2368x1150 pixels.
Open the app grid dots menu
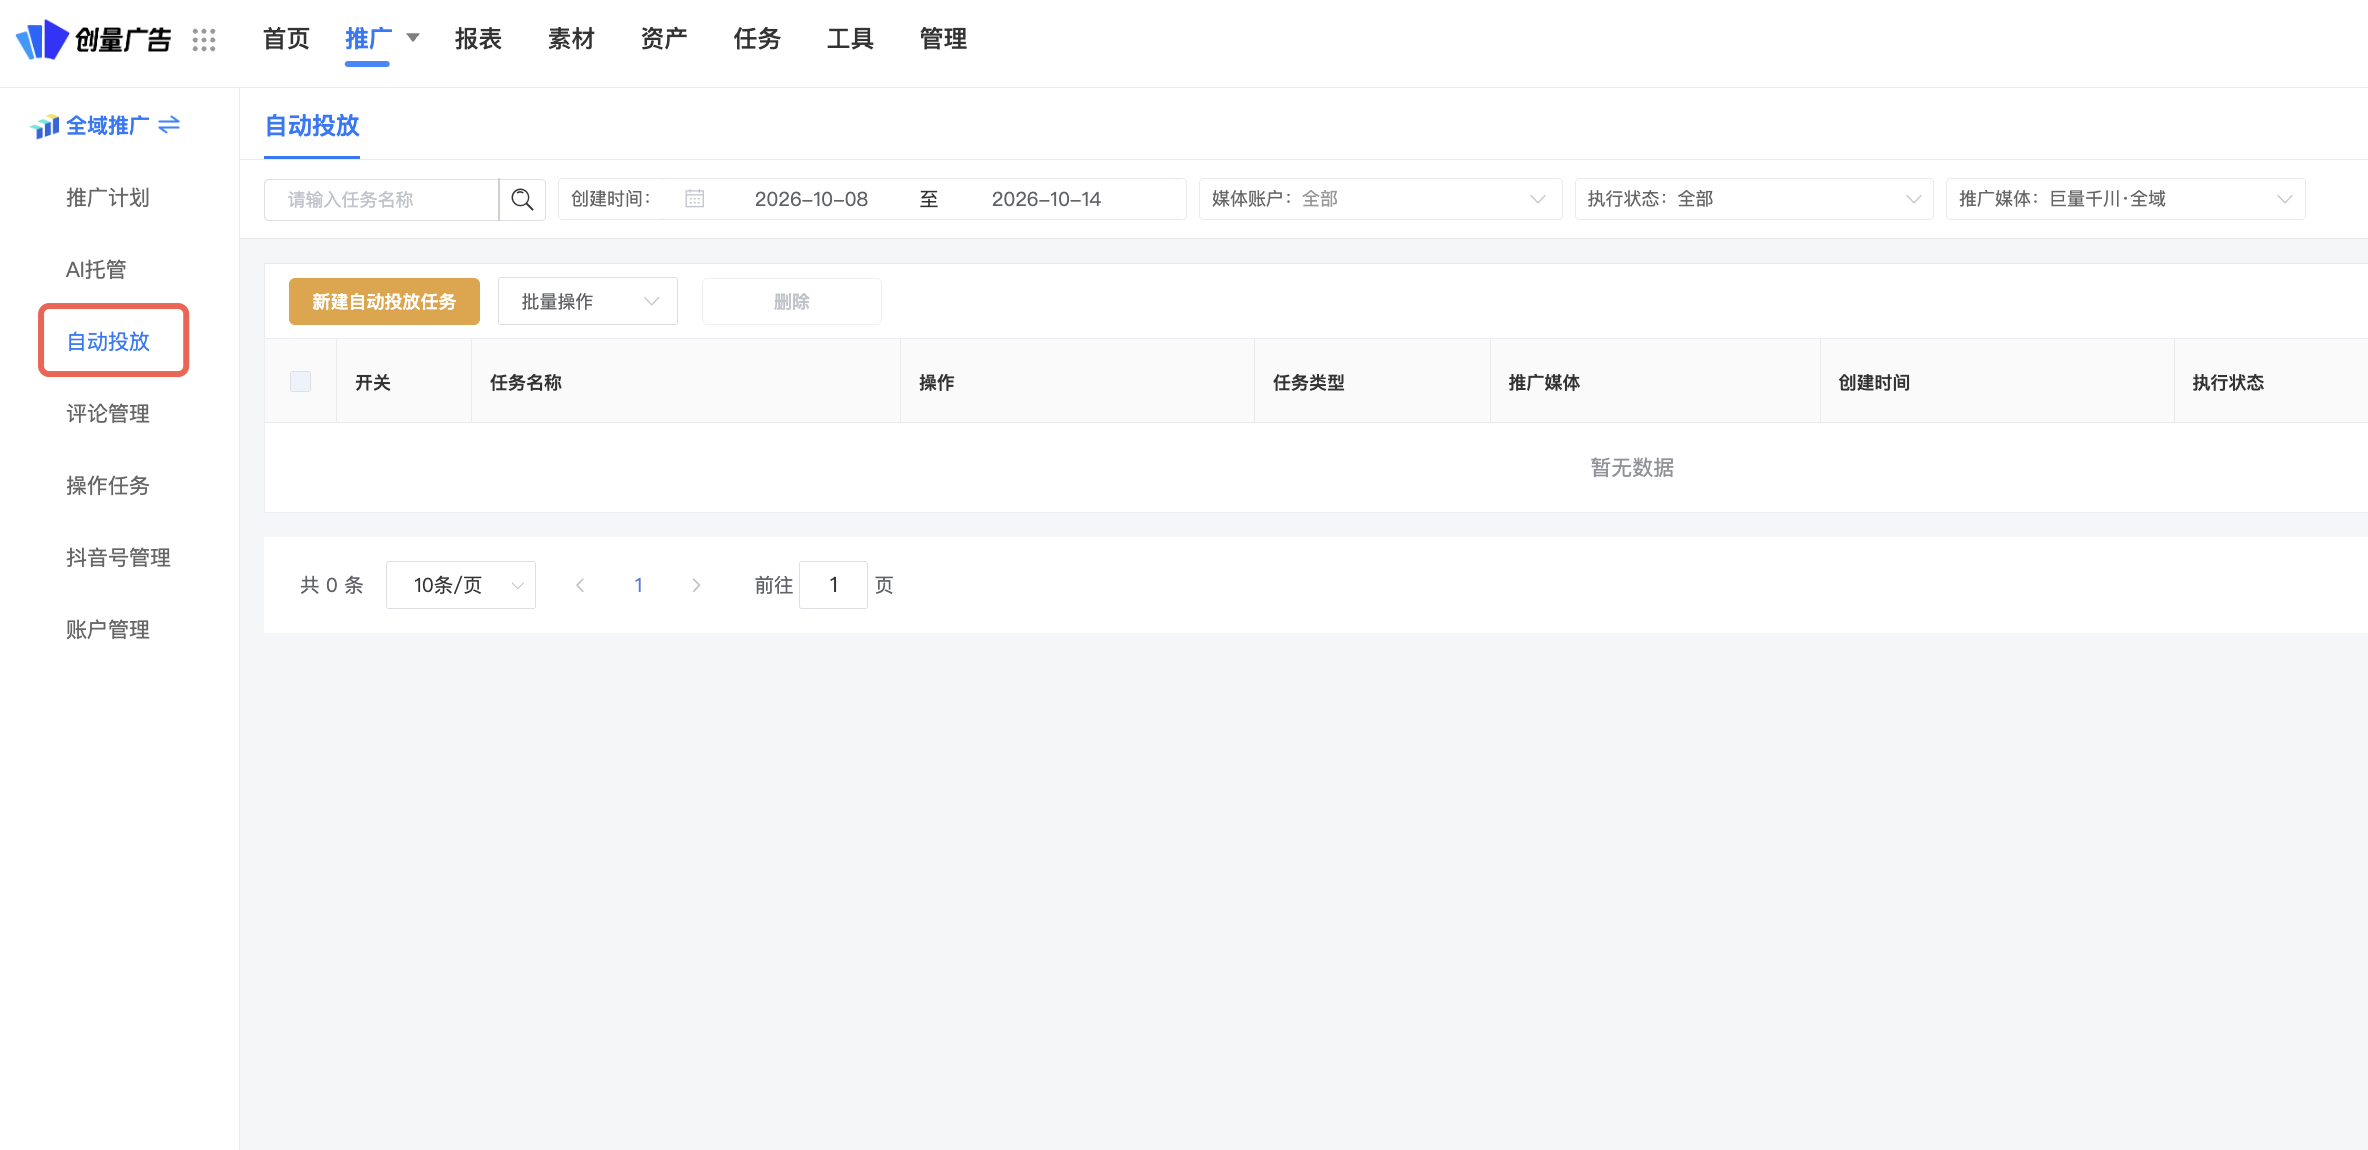coord(204,40)
